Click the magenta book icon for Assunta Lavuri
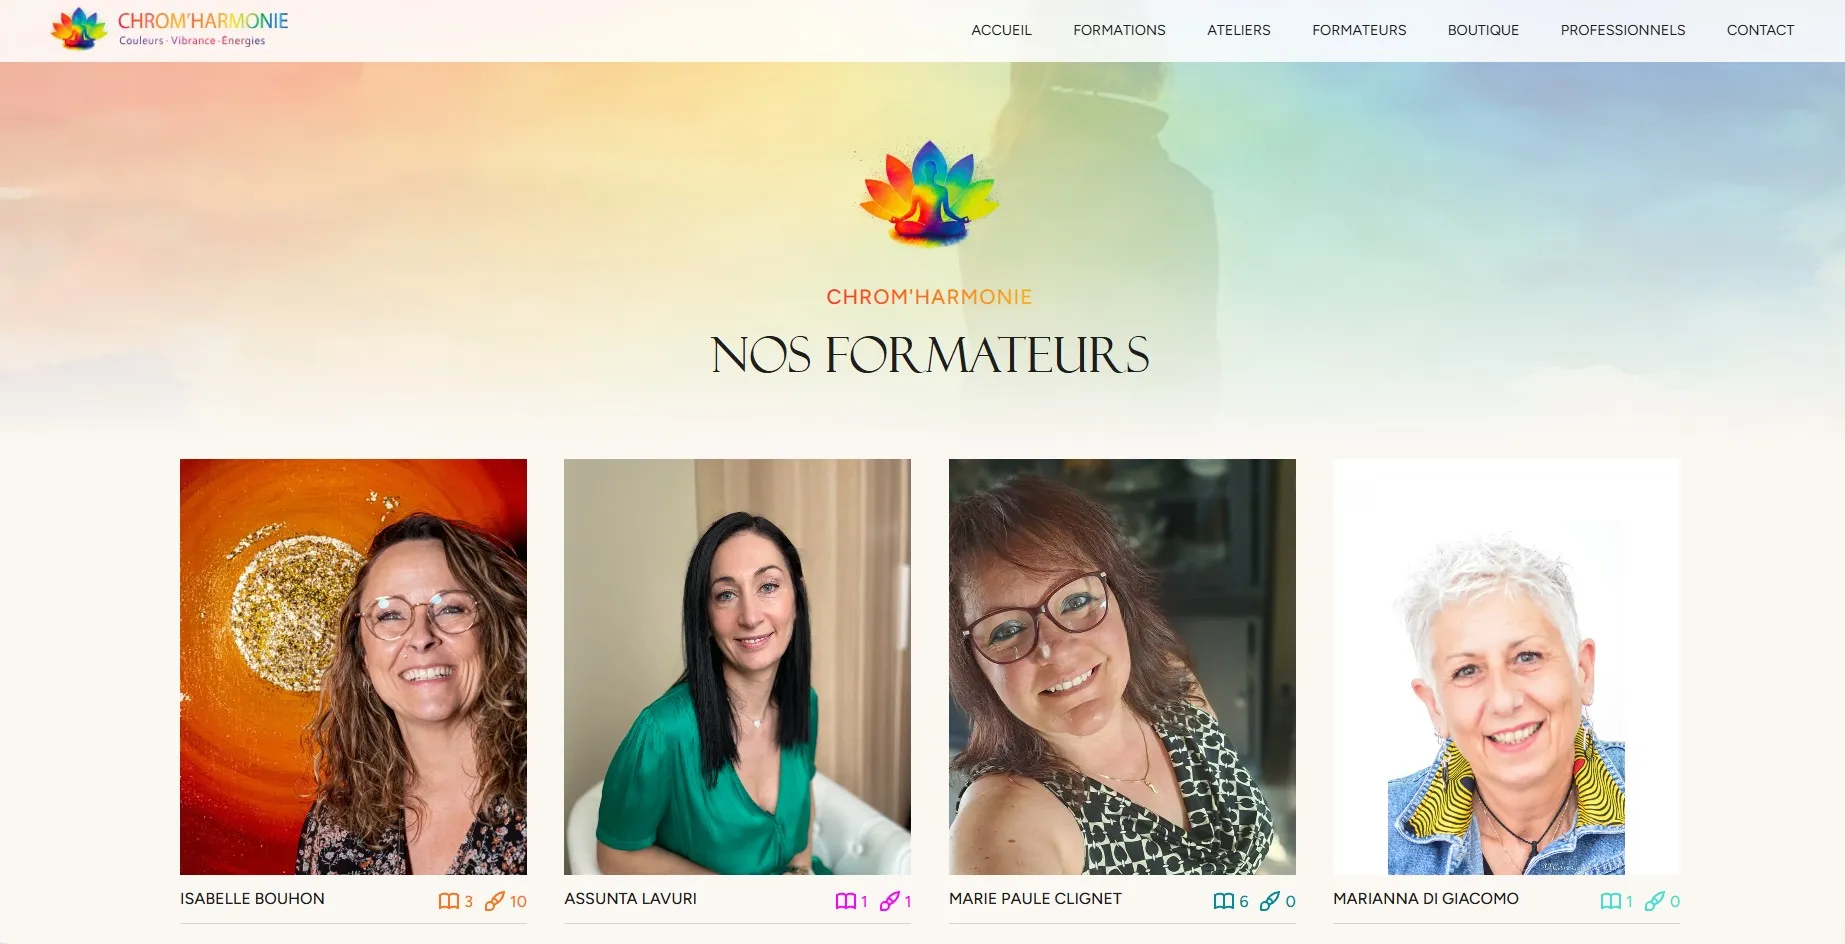 coord(846,901)
